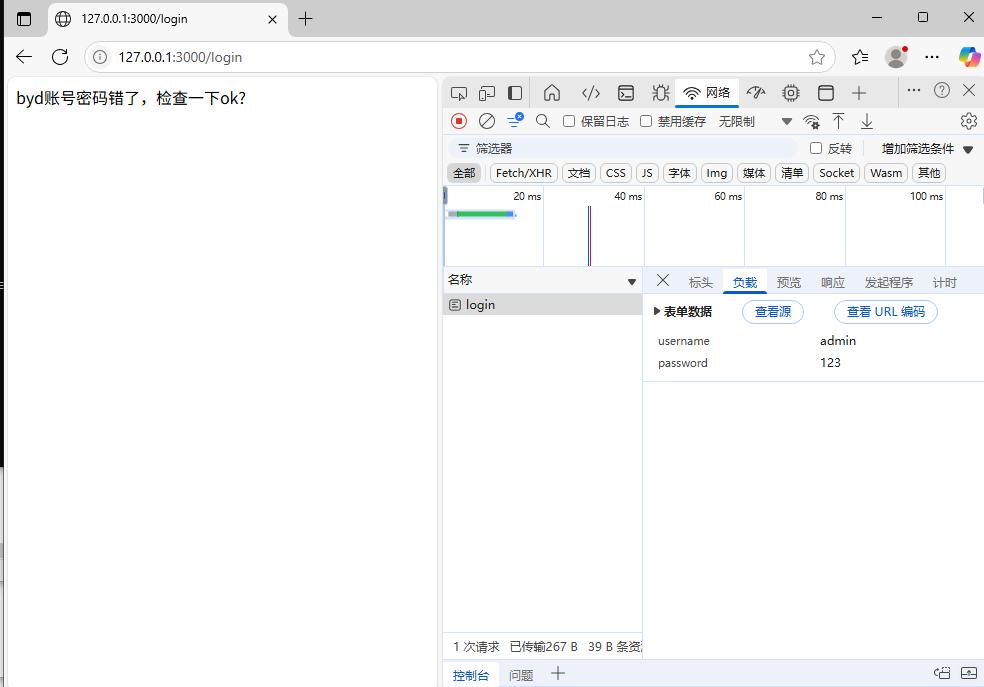Open the Application panel
The width and height of the screenshot is (984, 687).
pos(826,93)
